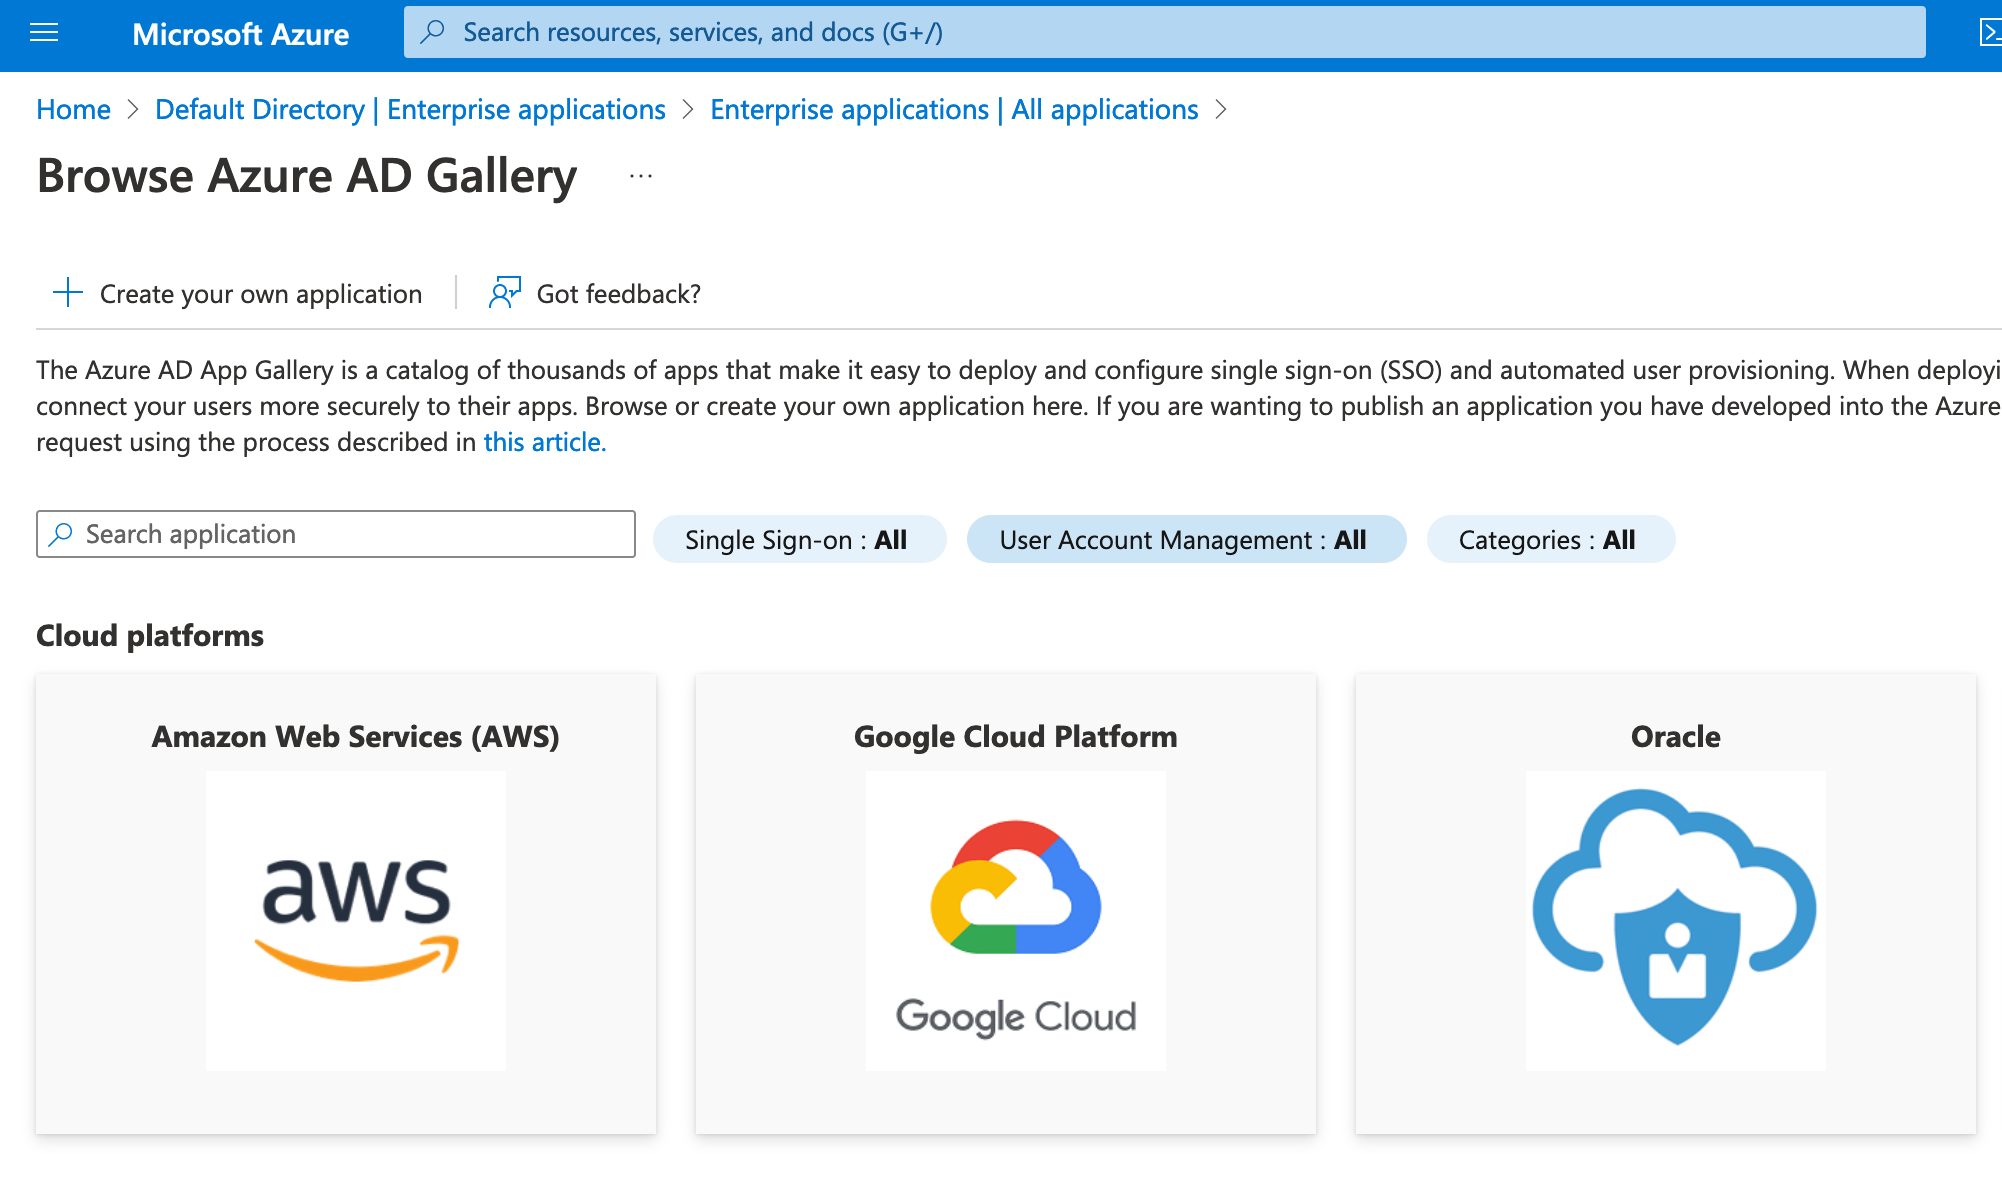Click the search magnifier icon in top bar
This screenshot has width=2002, height=1190.
point(432,32)
